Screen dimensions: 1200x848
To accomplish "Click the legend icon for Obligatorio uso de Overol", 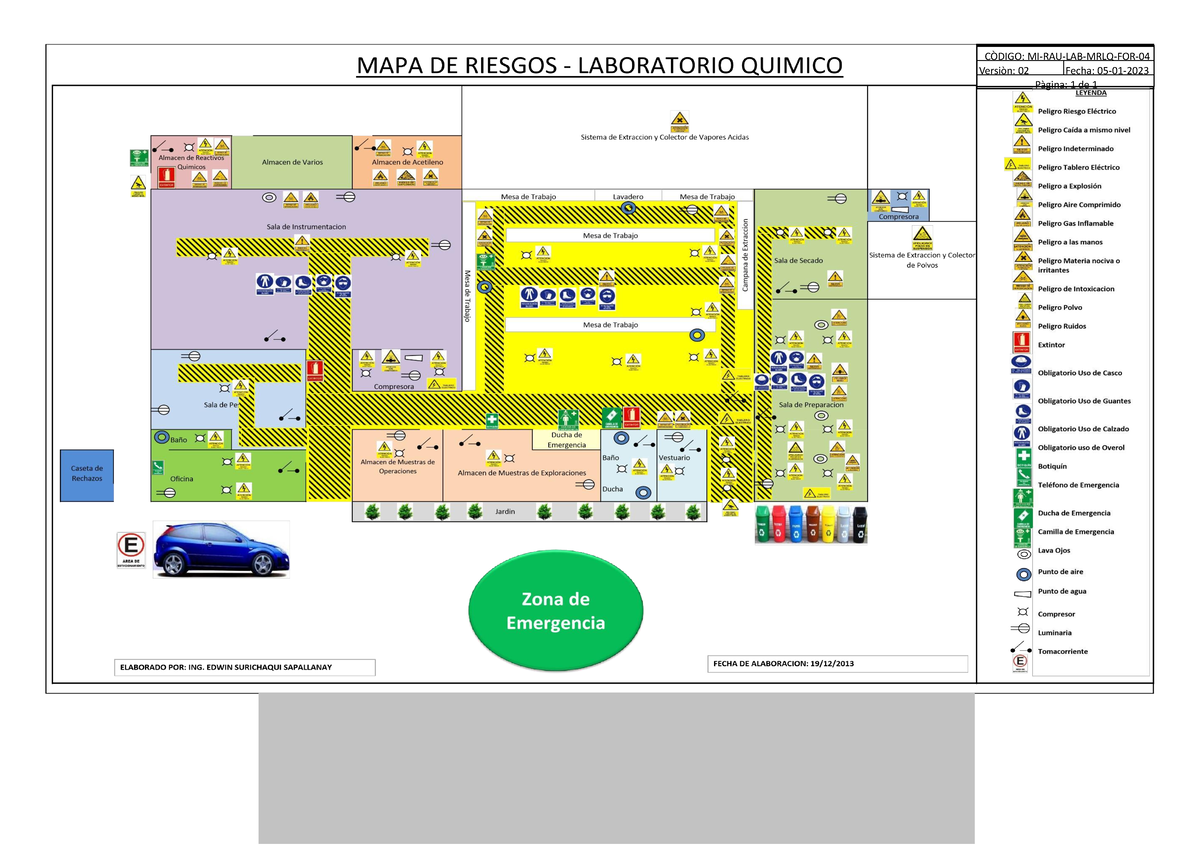I will [1022, 434].
